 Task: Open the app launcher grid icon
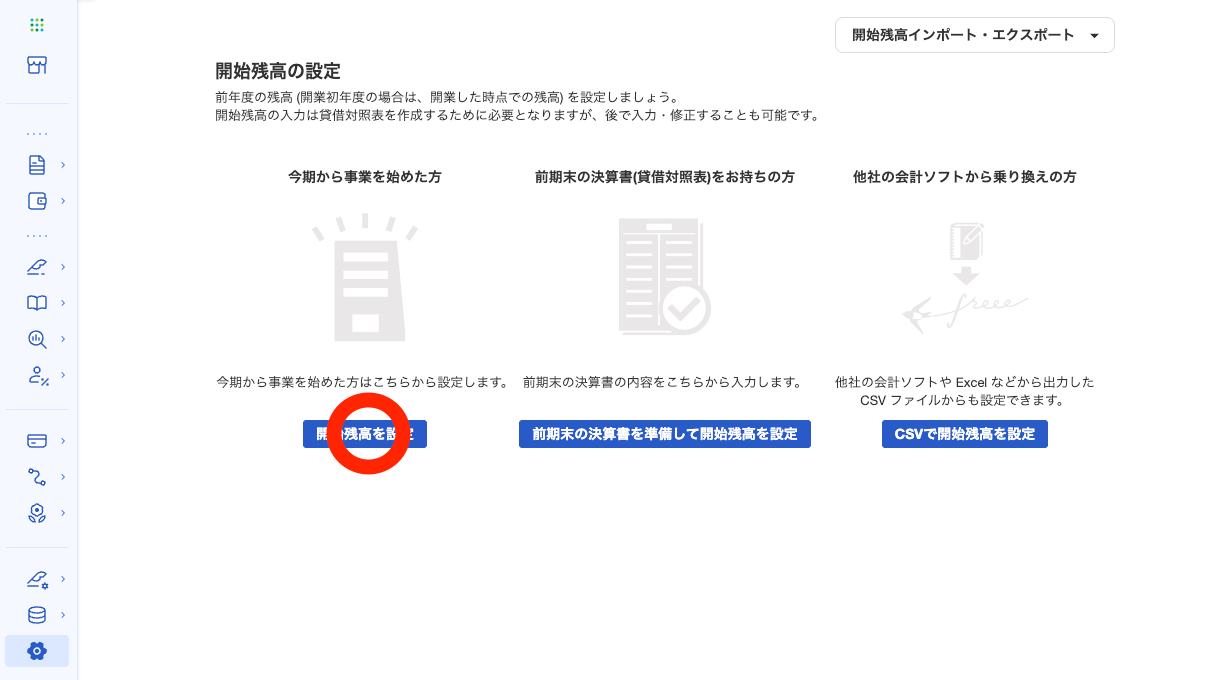[x=37, y=24]
